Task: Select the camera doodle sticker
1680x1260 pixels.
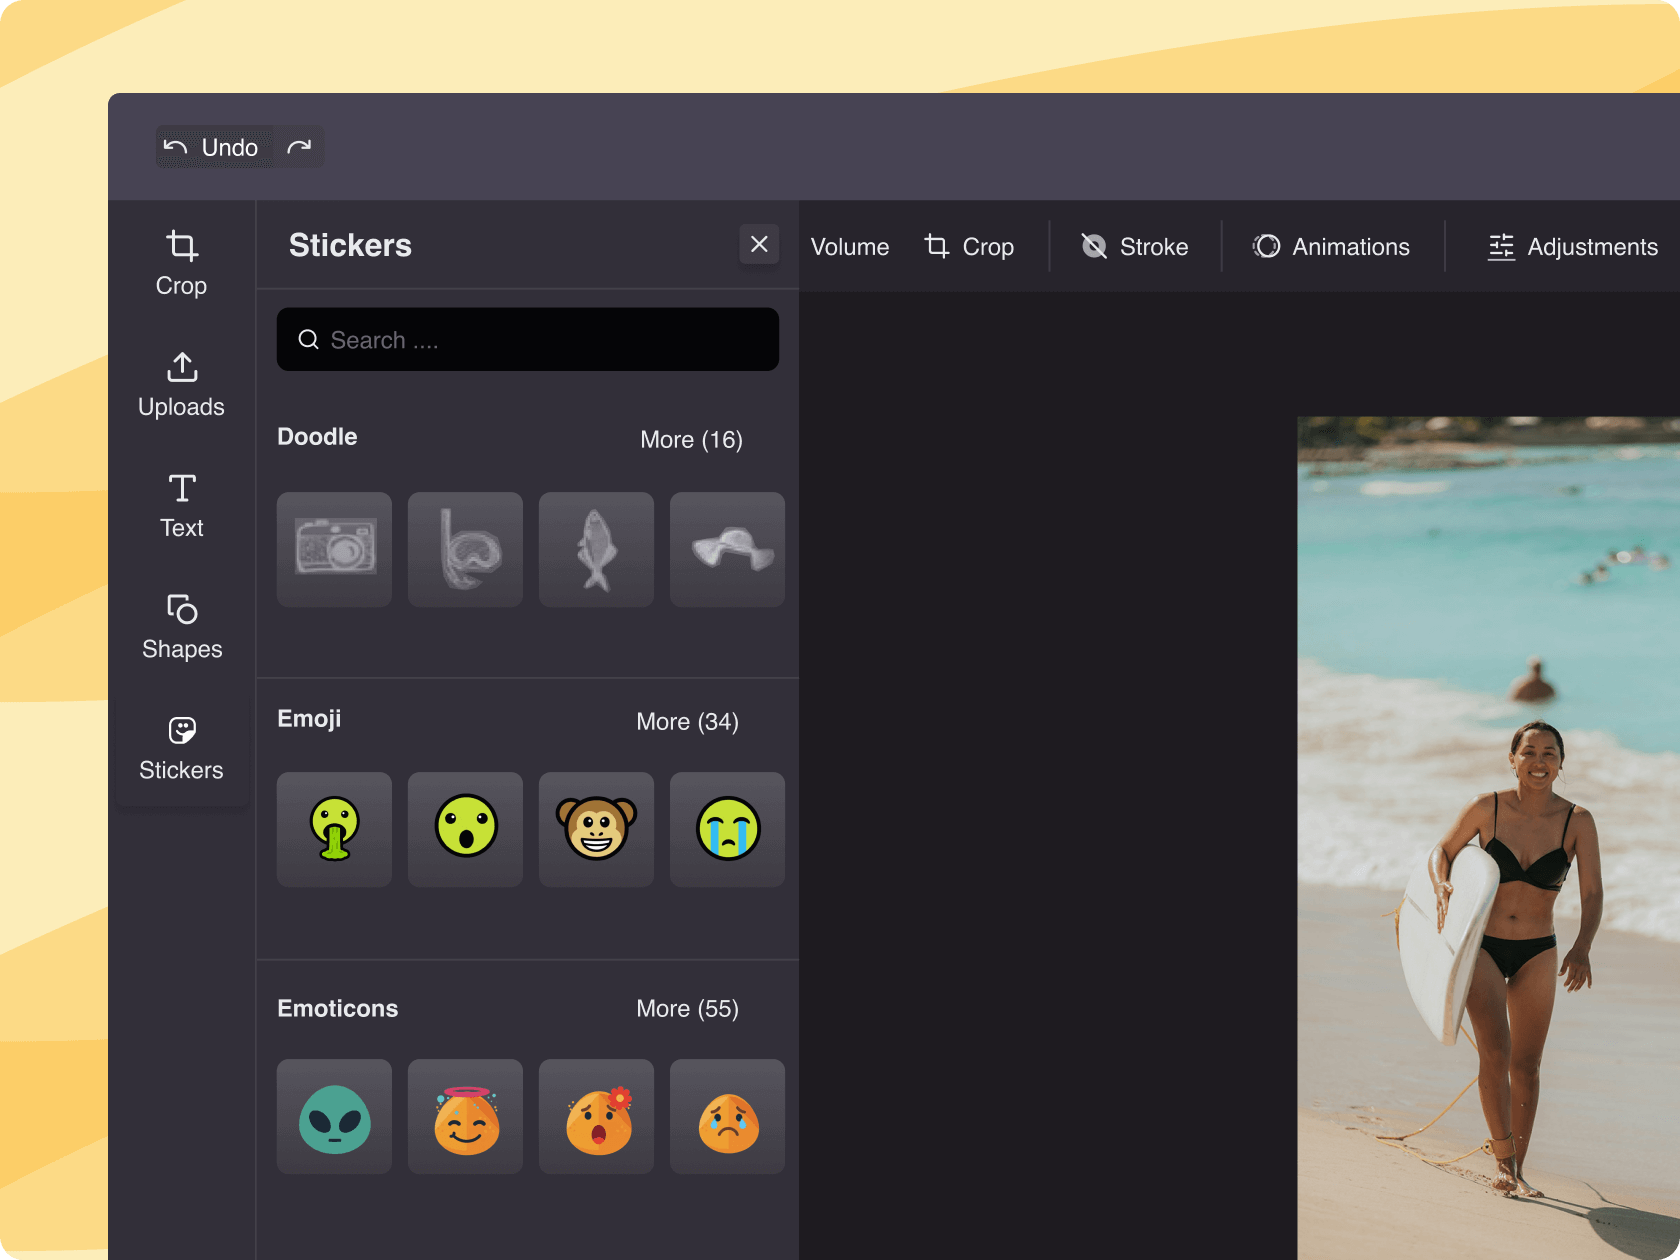Action: pyautogui.click(x=334, y=549)
